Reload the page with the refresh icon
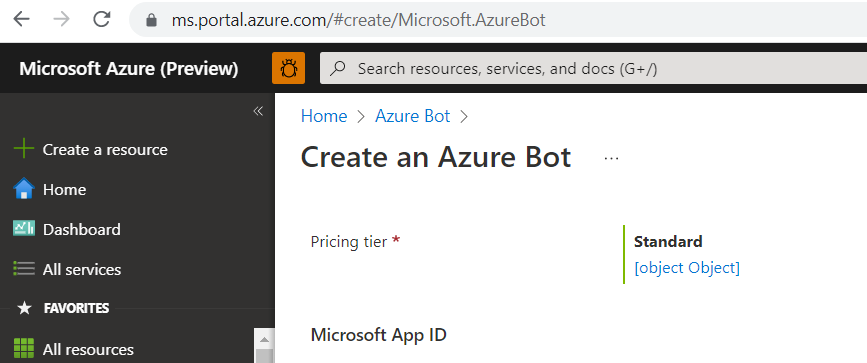This screenshot has height=363, width=867. (102, 19)
